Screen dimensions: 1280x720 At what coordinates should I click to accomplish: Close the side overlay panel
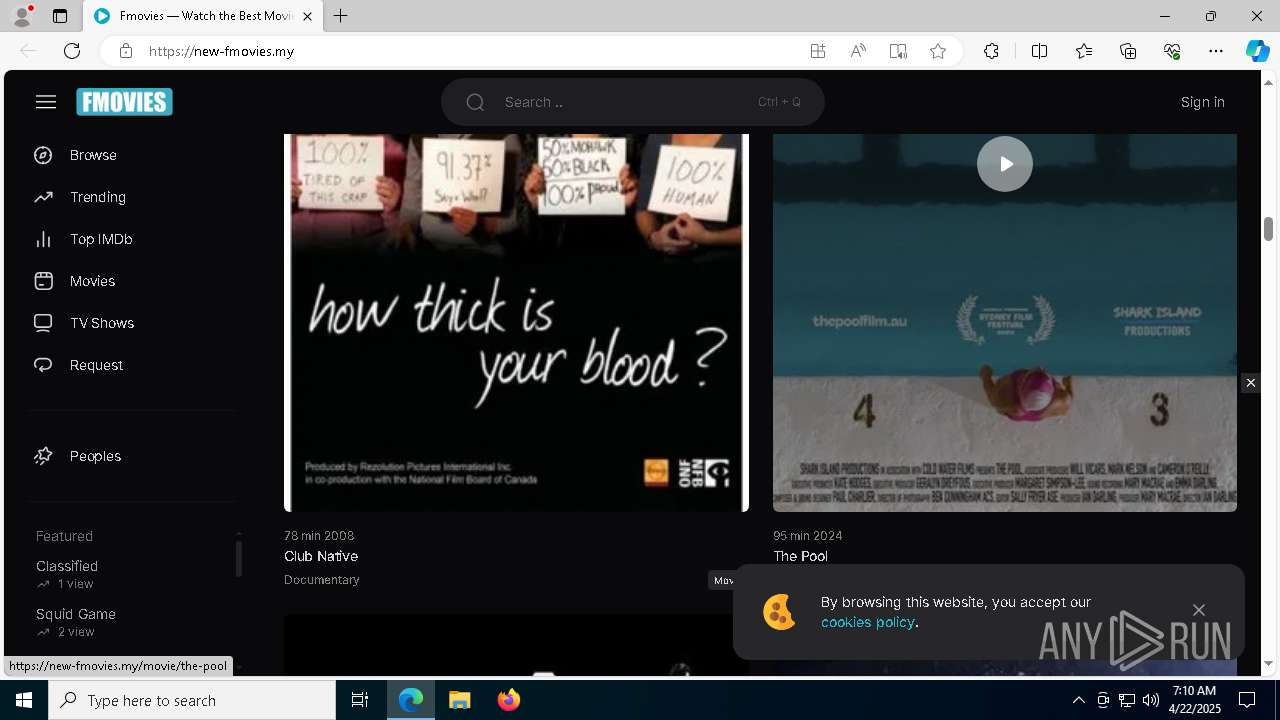tap(1250, 383)
